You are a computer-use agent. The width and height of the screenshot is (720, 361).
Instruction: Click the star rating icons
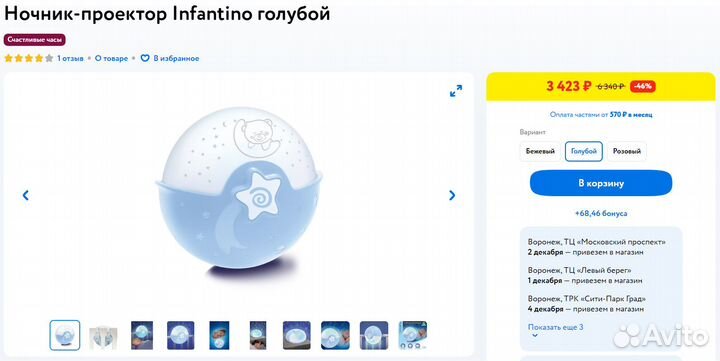[x=28, y=58]
